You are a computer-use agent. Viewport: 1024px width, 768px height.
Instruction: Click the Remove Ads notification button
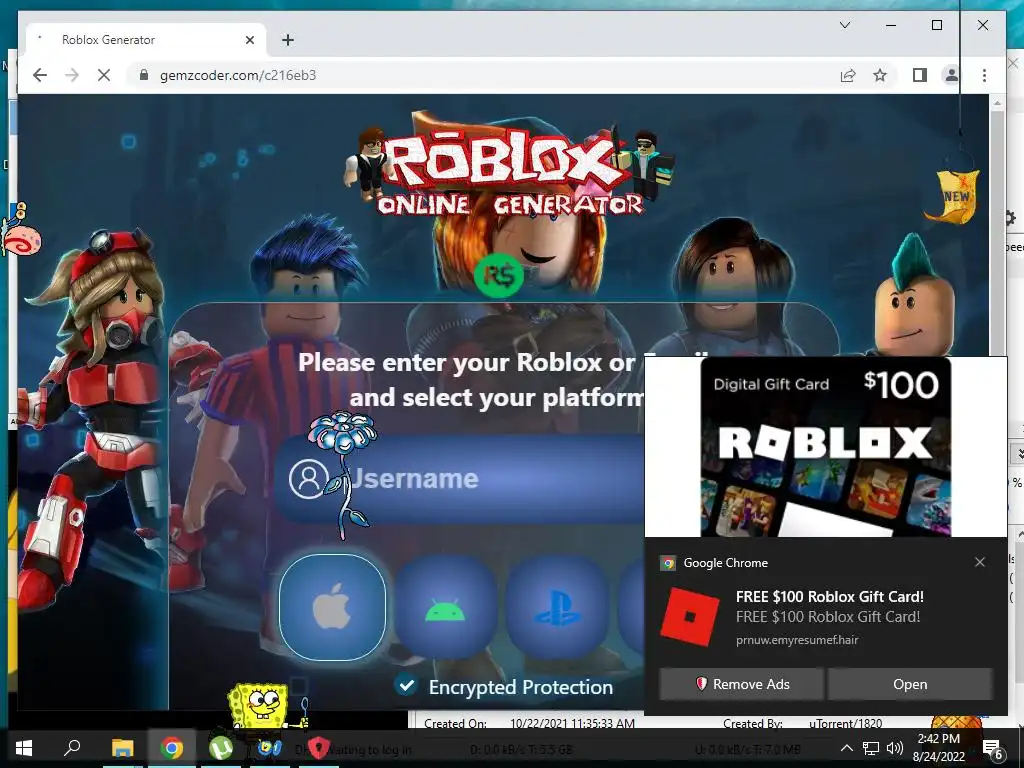tap(741, 684)
